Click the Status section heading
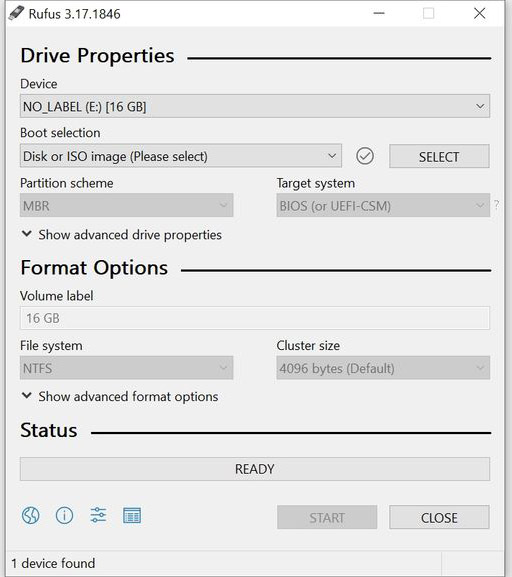The height and width of the screenshot is (577, 512). click(x=49, y=430)
